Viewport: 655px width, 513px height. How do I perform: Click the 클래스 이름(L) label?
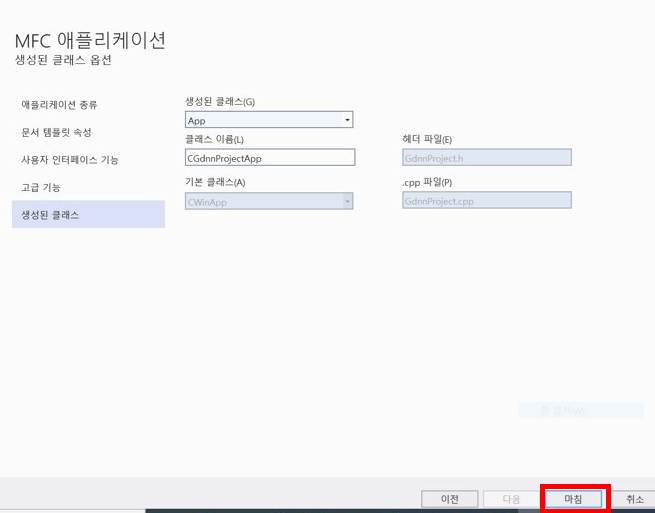pos(214,139)
